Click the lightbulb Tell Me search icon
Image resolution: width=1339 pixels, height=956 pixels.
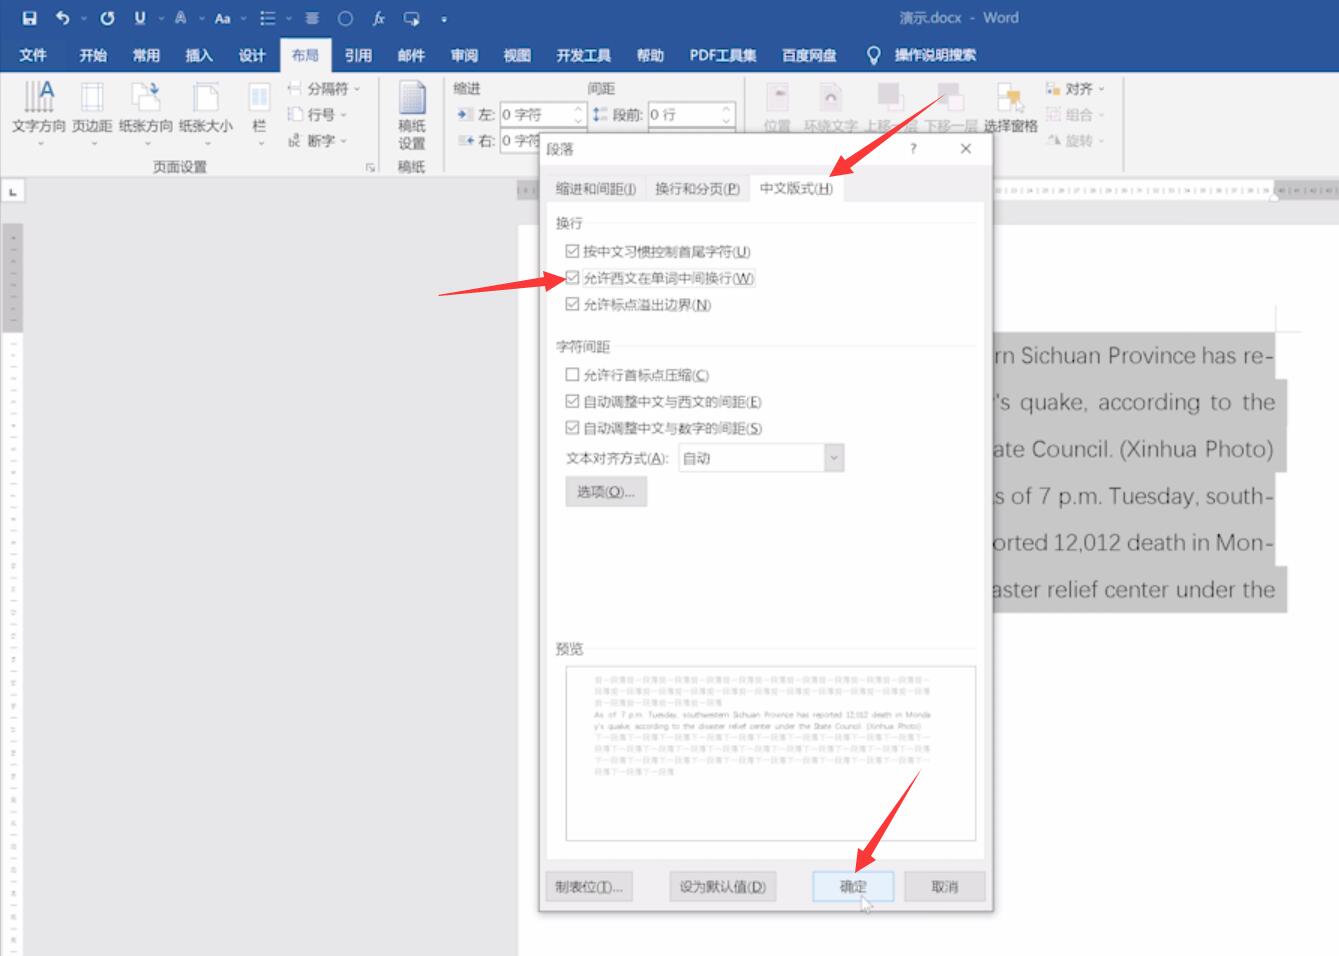[x=873, y=55]
